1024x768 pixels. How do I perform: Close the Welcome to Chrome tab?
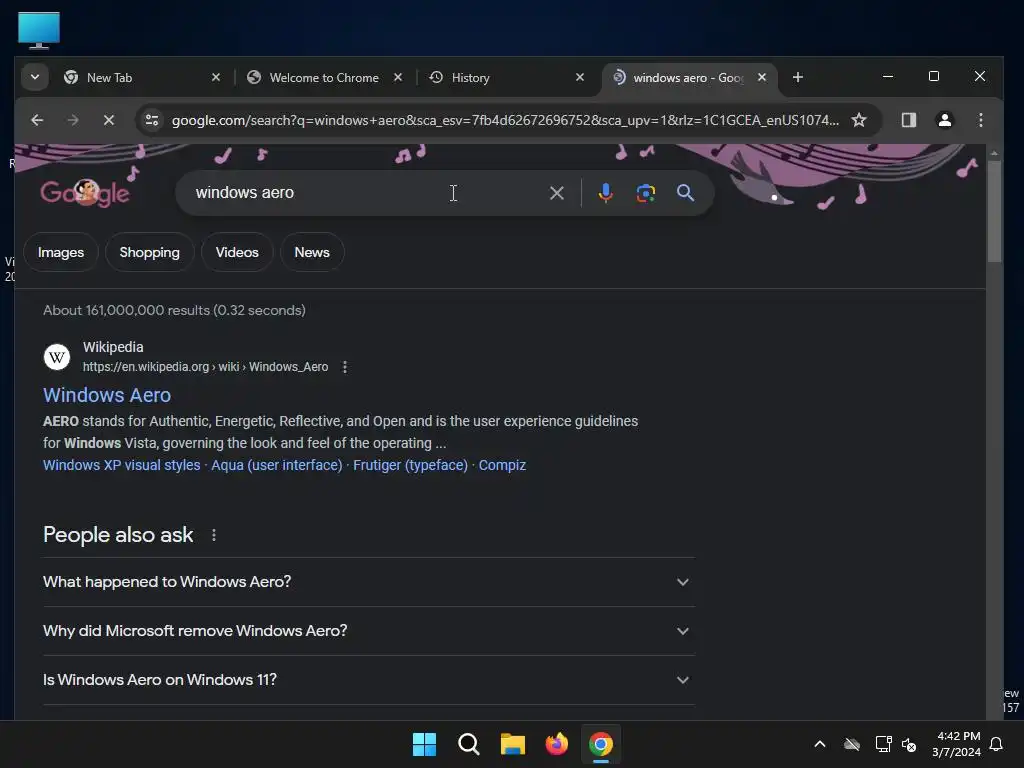pos(398,78)
